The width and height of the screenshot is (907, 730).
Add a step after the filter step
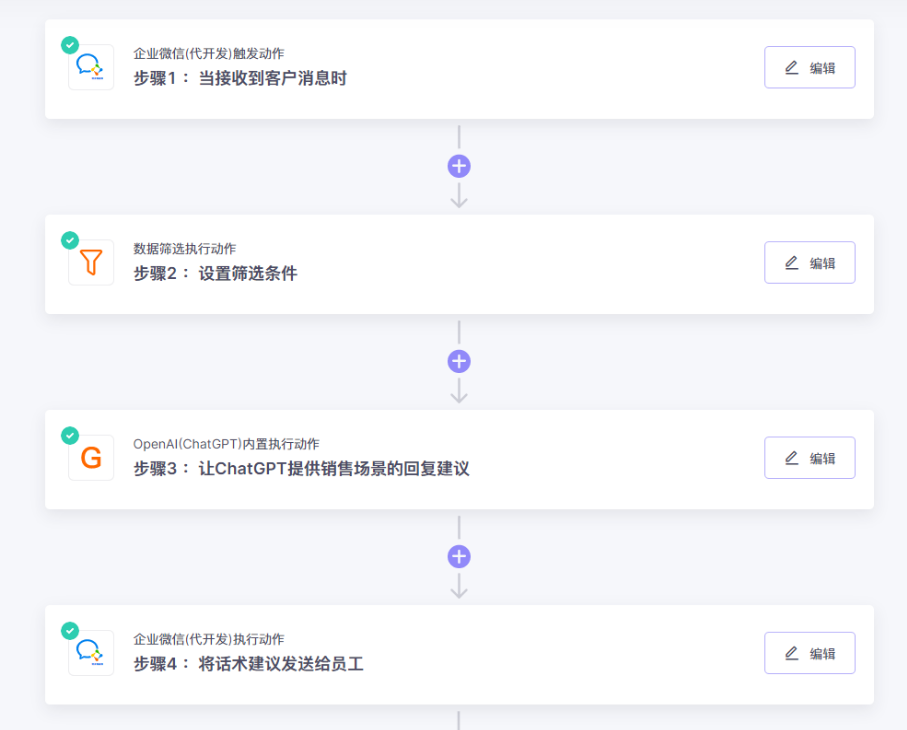pyautogui.click(x=459, y=362)
